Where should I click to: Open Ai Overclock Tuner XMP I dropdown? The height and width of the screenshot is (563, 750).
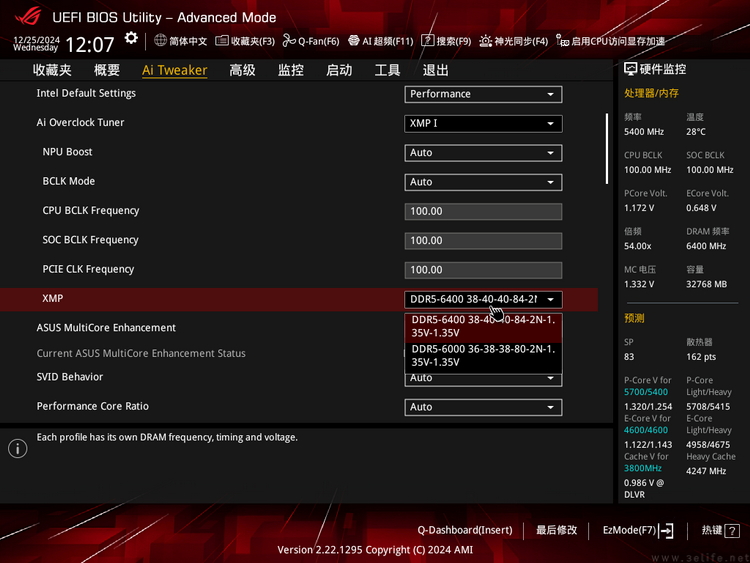pyautogui.click(x=483, y=123)
